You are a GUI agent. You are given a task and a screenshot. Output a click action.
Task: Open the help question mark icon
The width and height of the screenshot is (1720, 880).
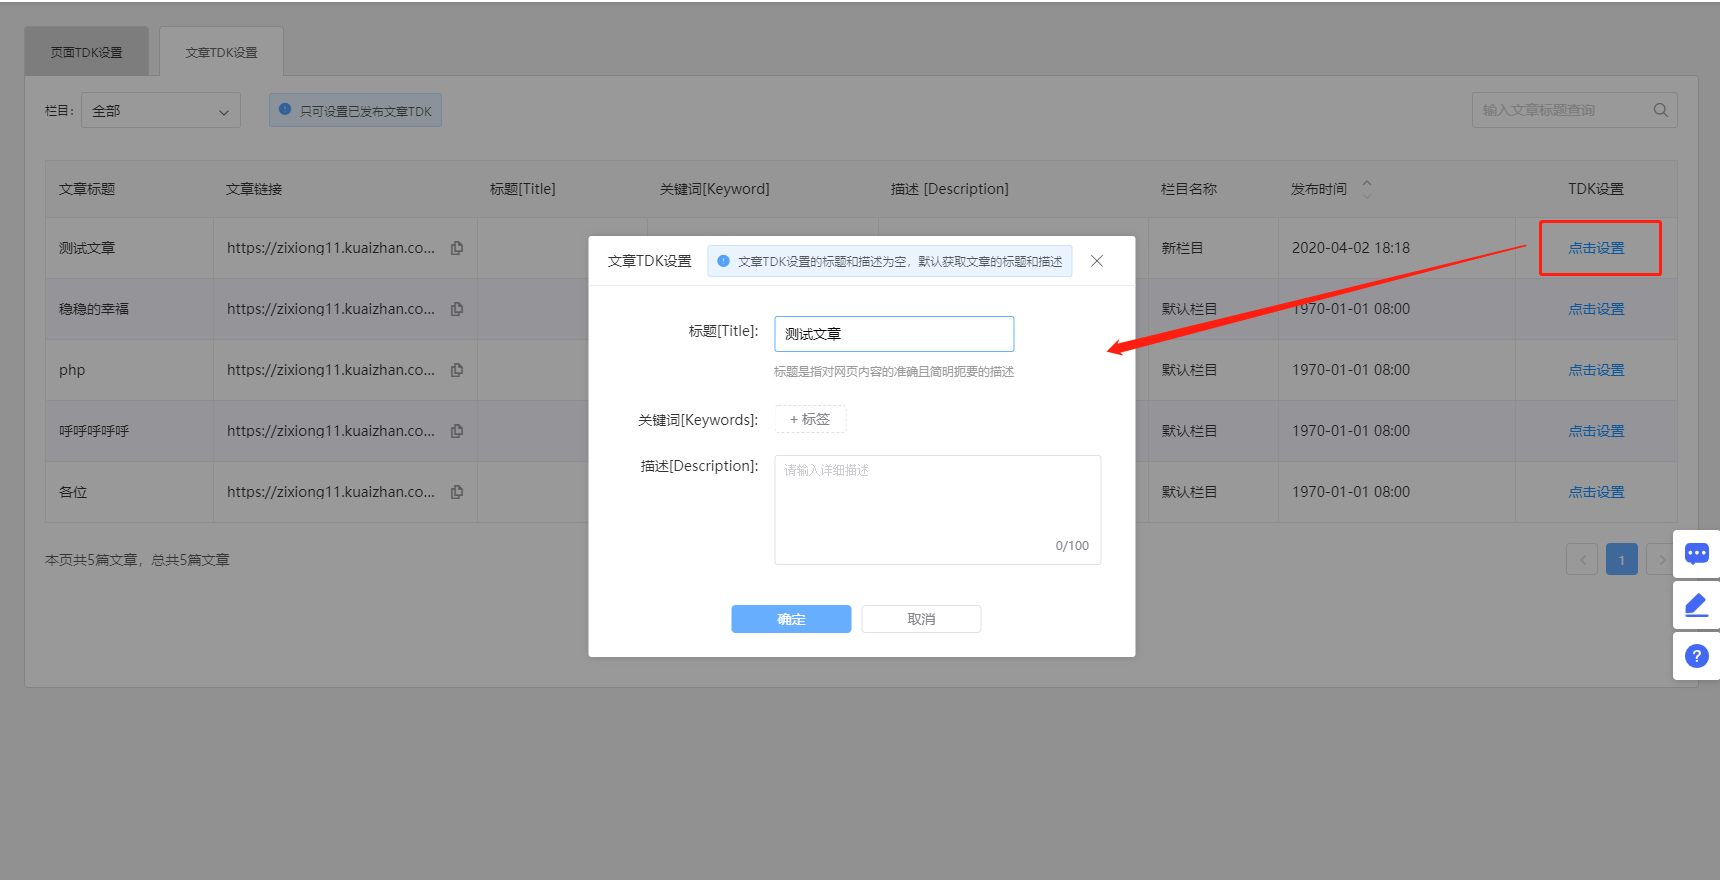pyautogui.click(x=1696, y=656)
